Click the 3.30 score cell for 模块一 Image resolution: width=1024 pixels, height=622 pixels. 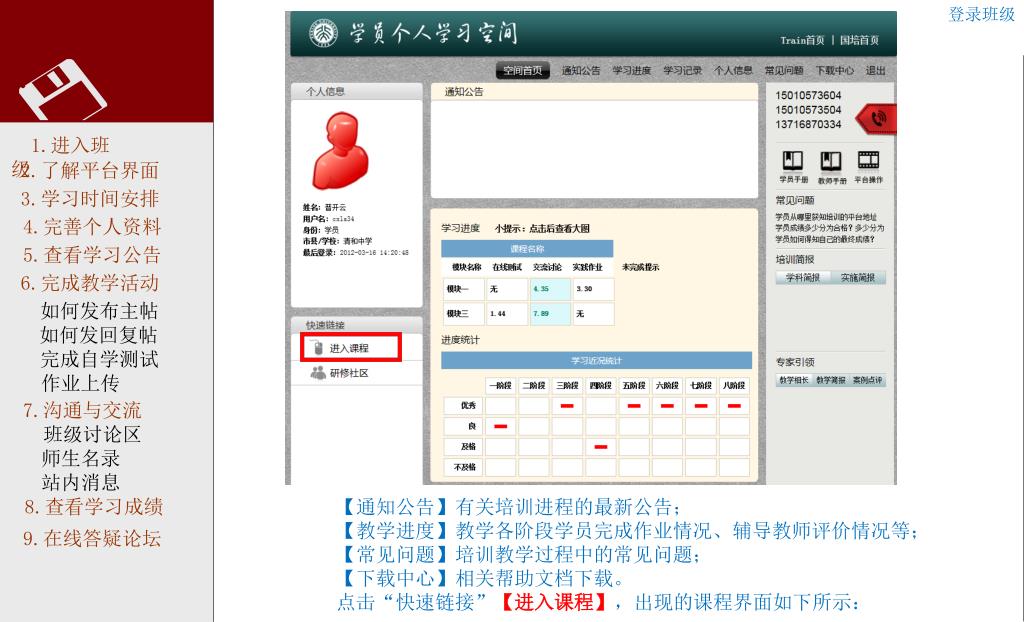tap(593, 289)
